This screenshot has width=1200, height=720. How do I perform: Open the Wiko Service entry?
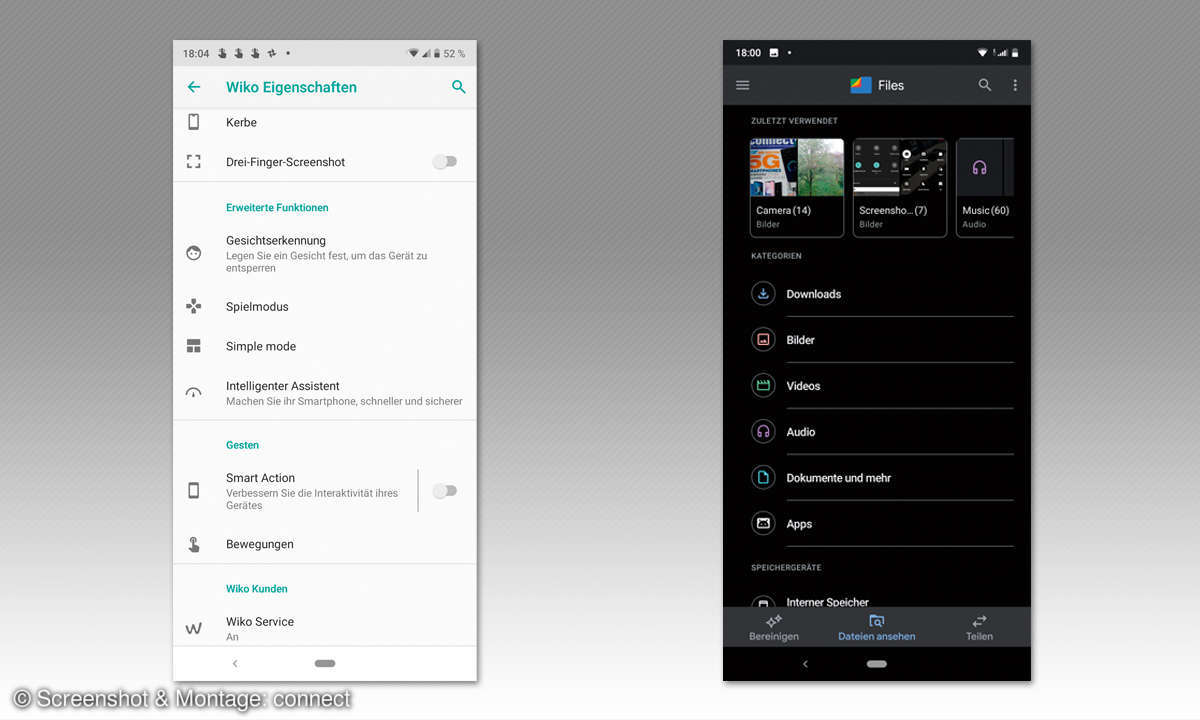click(x=325, y=628)
